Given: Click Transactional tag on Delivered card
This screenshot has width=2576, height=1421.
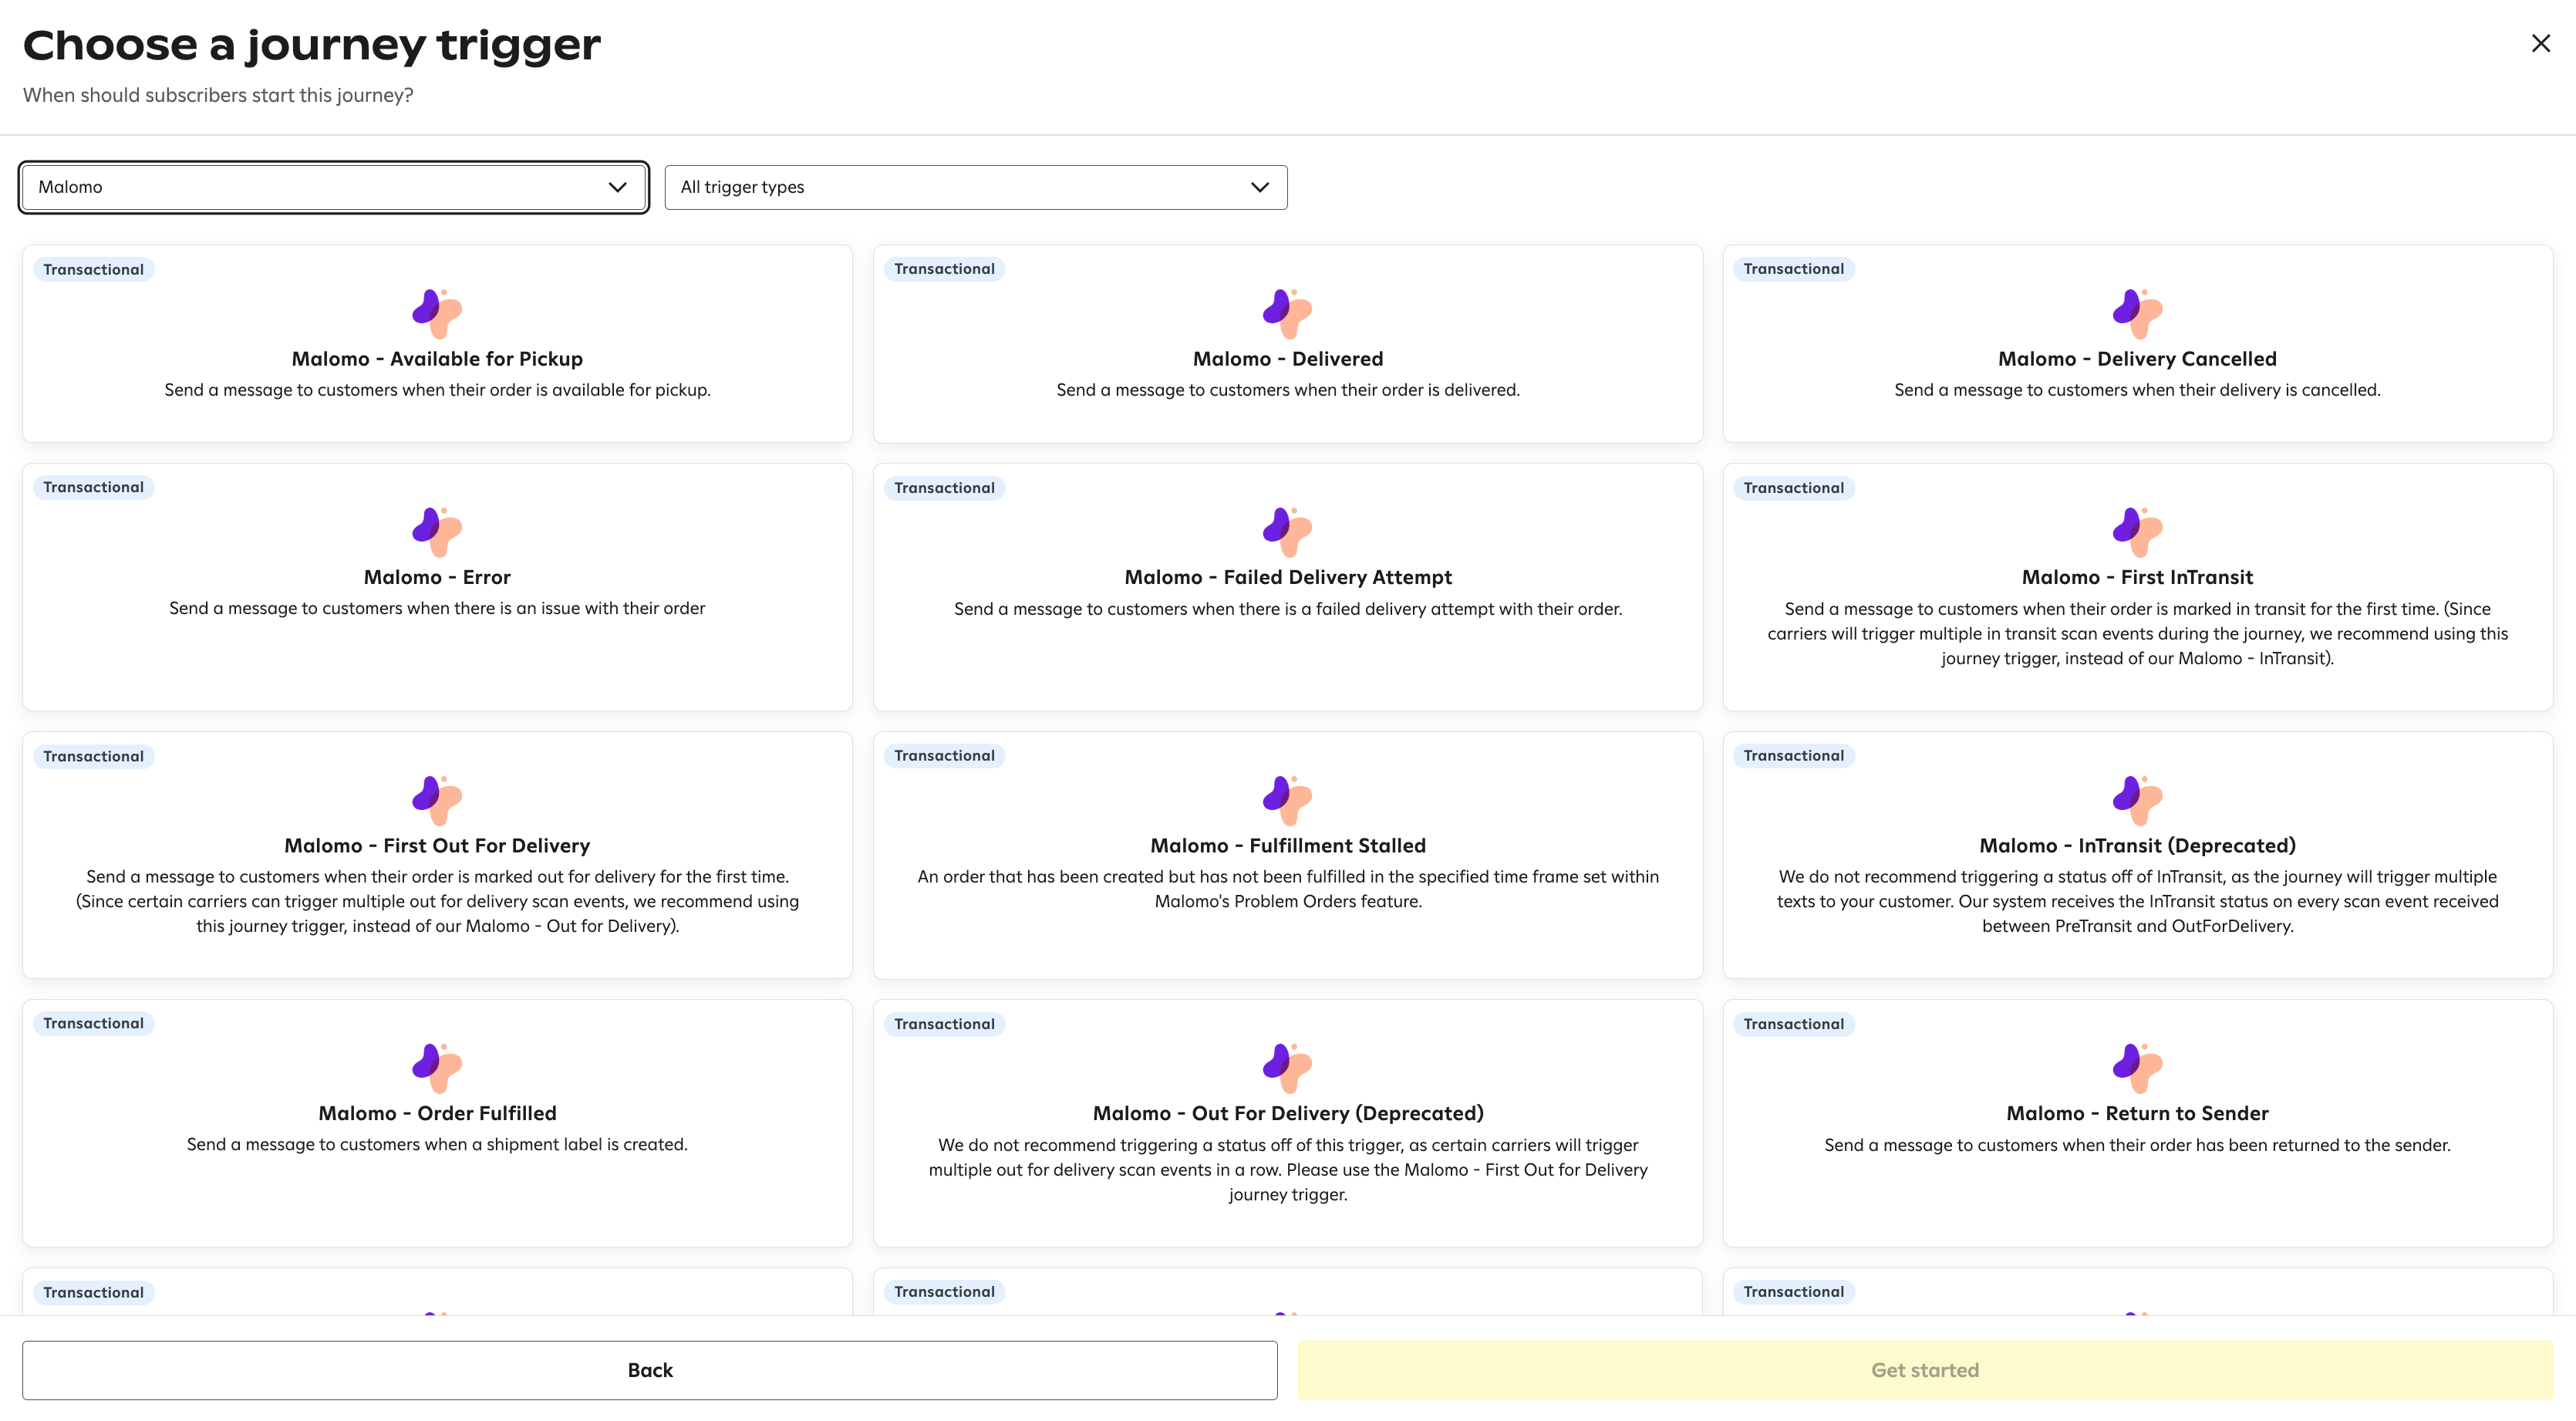Looking at the screenshot, I should (944, 269).
